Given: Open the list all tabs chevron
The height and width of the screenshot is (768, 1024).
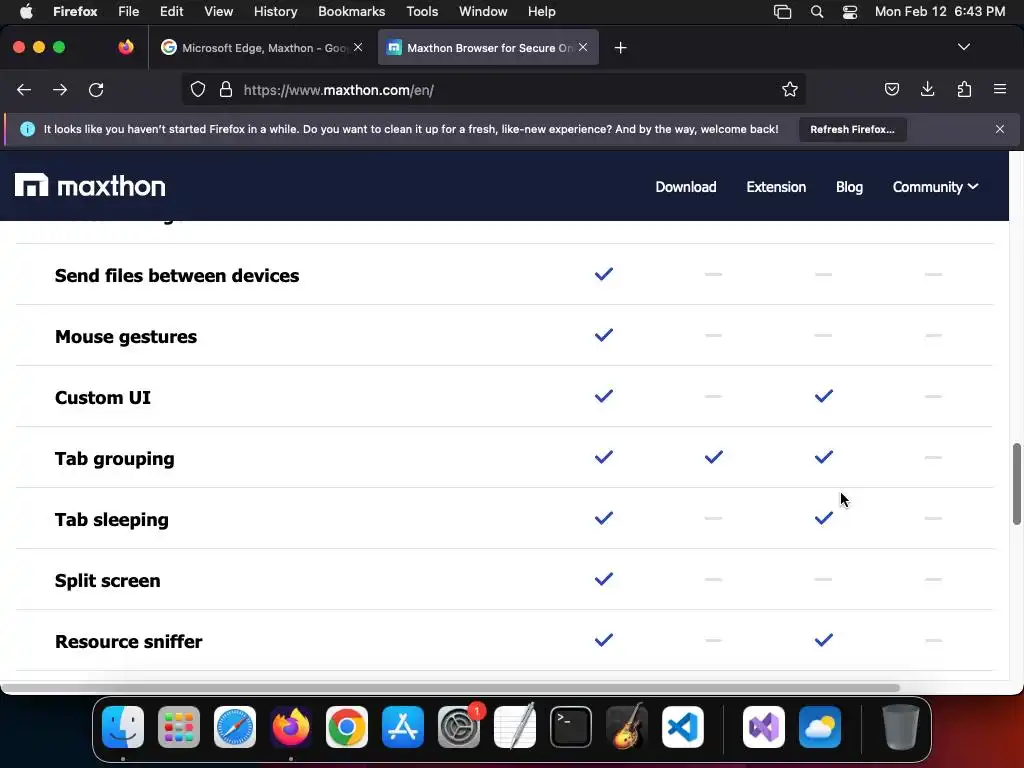Looking at the screenshot, I should pos(963,47).
